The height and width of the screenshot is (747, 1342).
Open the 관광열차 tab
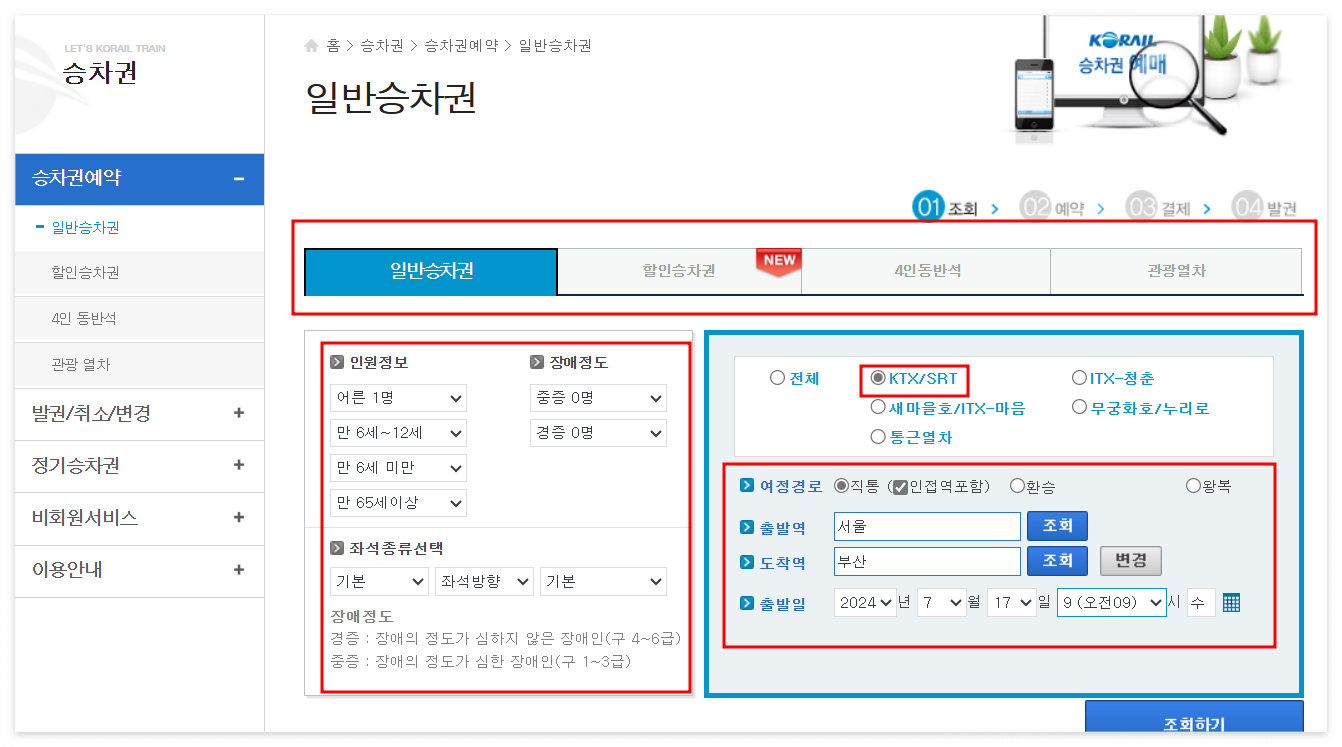1176,271
